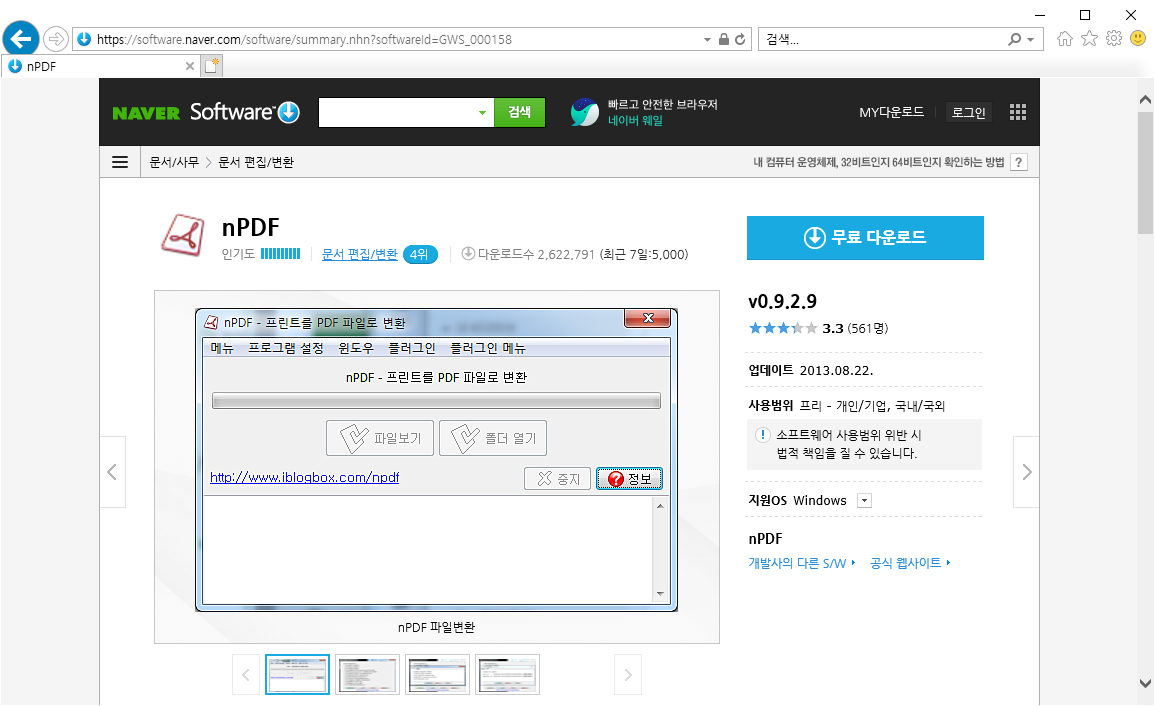
Task: Go to the 문서/사무 breadcrumb
Action: pyautogui.click(x=174, y=162)
